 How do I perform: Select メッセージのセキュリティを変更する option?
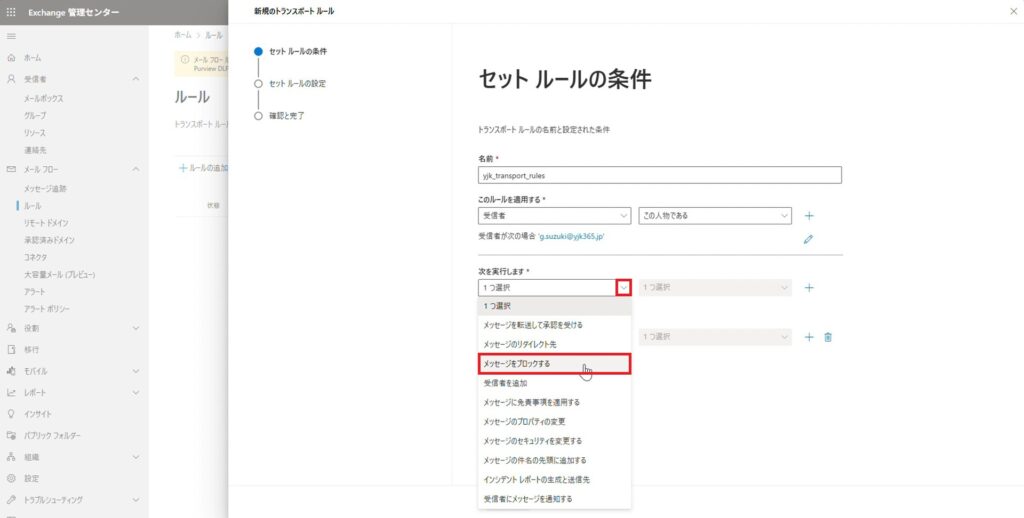pyautogui.click(x=554, y=441)
